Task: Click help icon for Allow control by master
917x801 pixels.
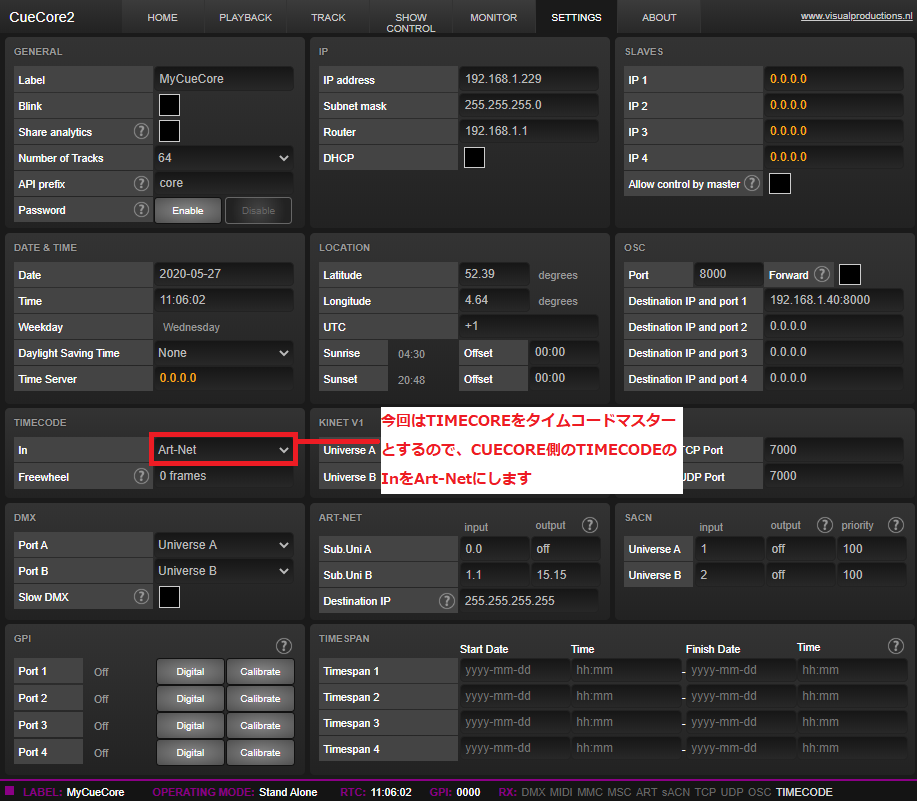Action: [752, 184]
